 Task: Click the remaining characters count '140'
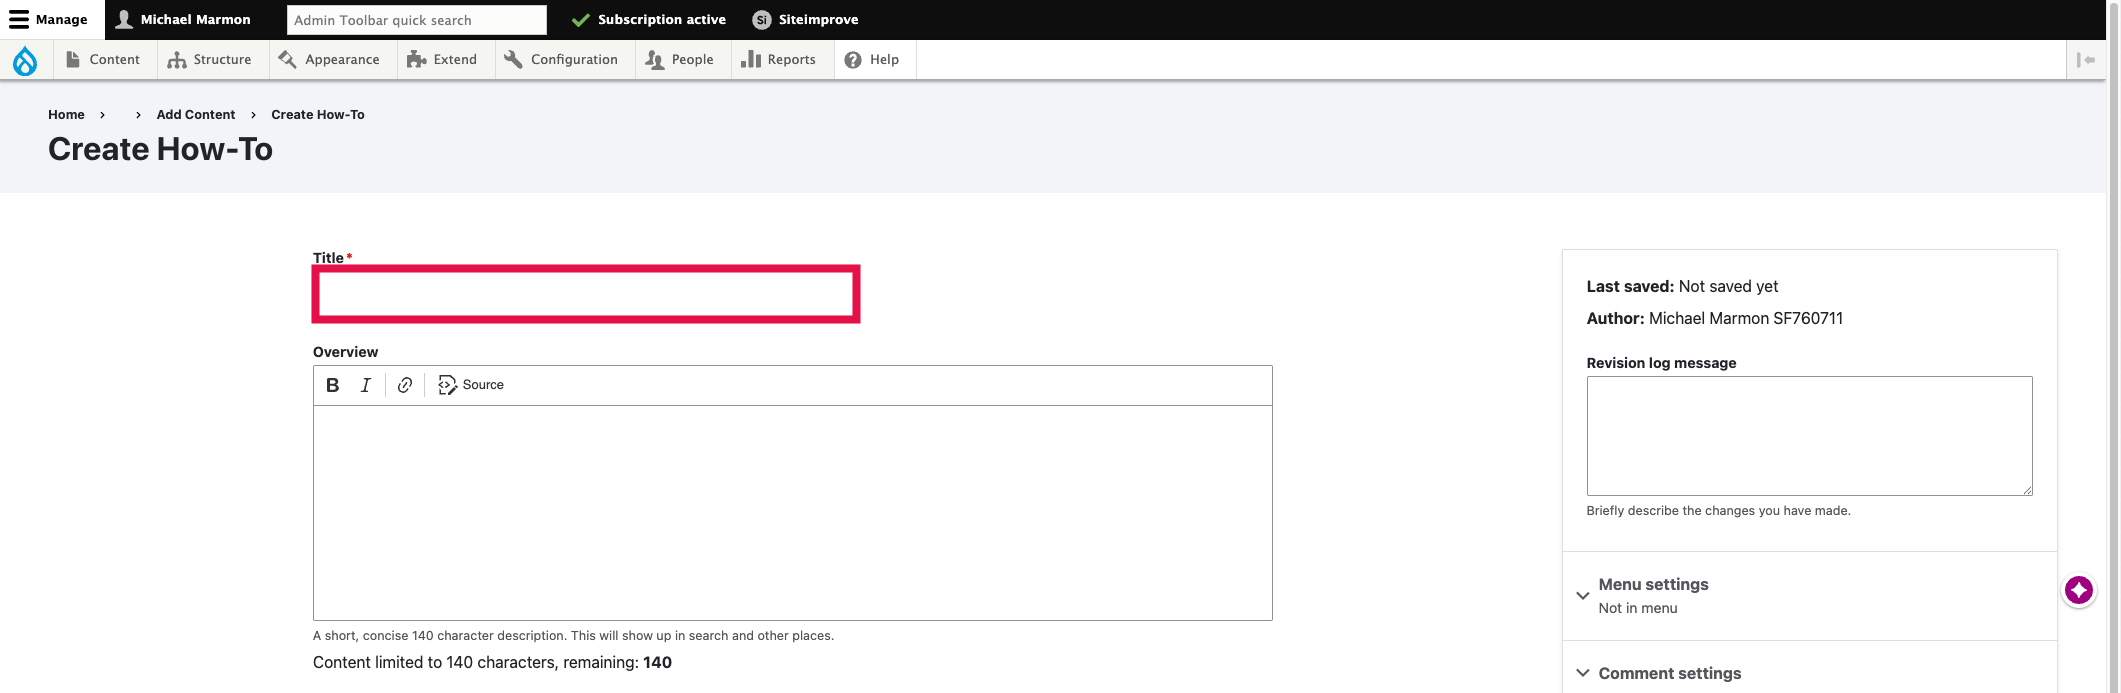pos(657,663)
